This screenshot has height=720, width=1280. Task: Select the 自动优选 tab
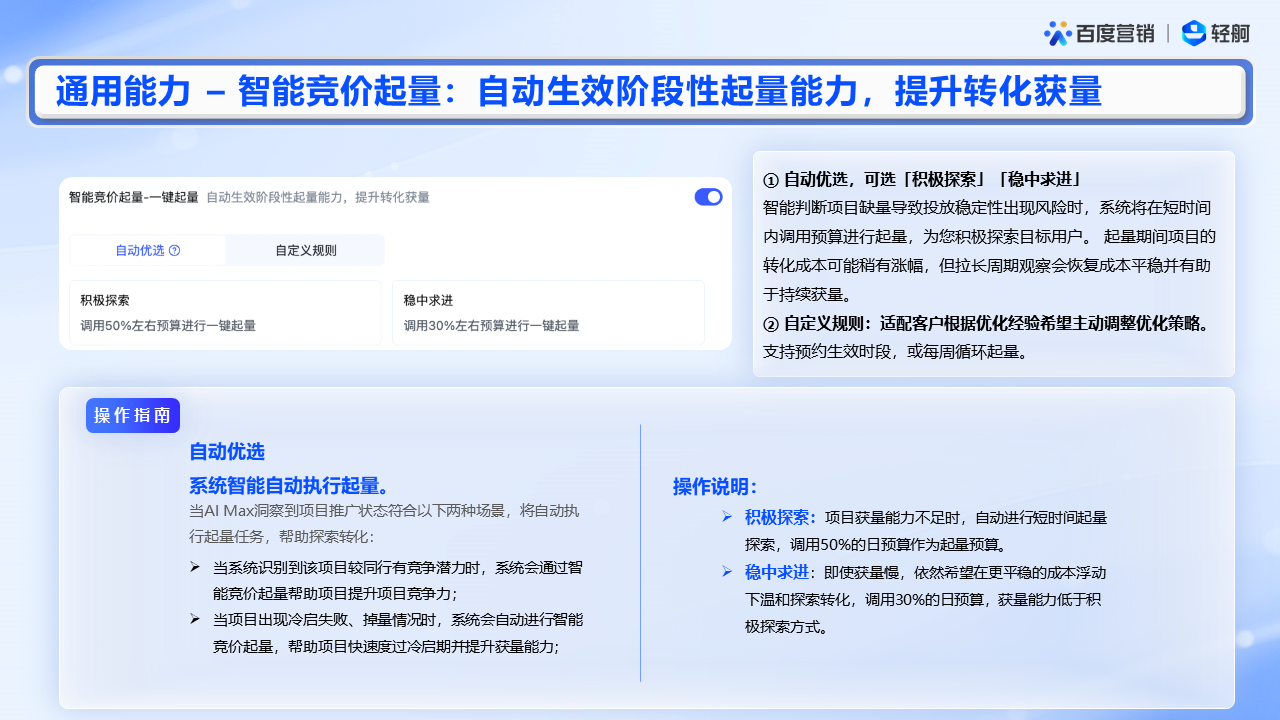[x=148, y=250]
